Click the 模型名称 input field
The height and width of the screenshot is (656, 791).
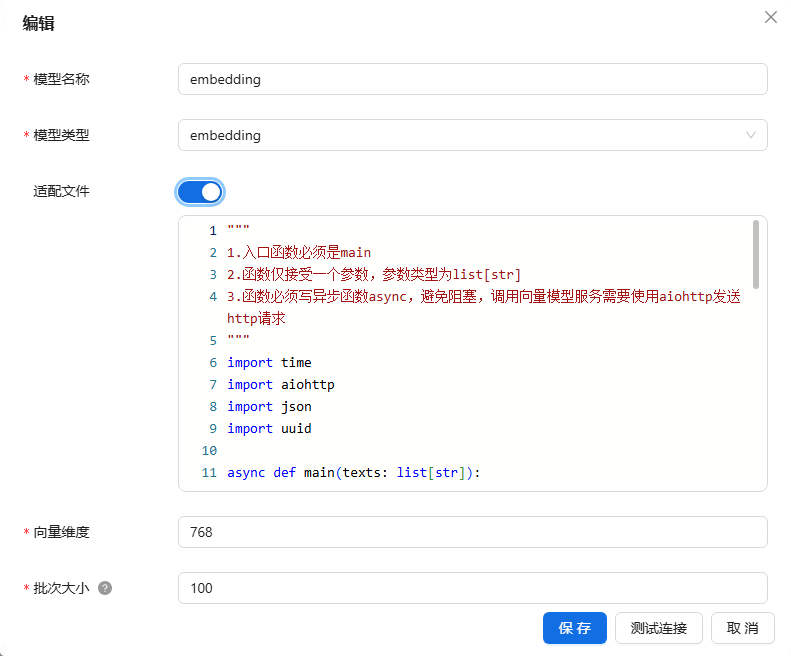point(472,79)
